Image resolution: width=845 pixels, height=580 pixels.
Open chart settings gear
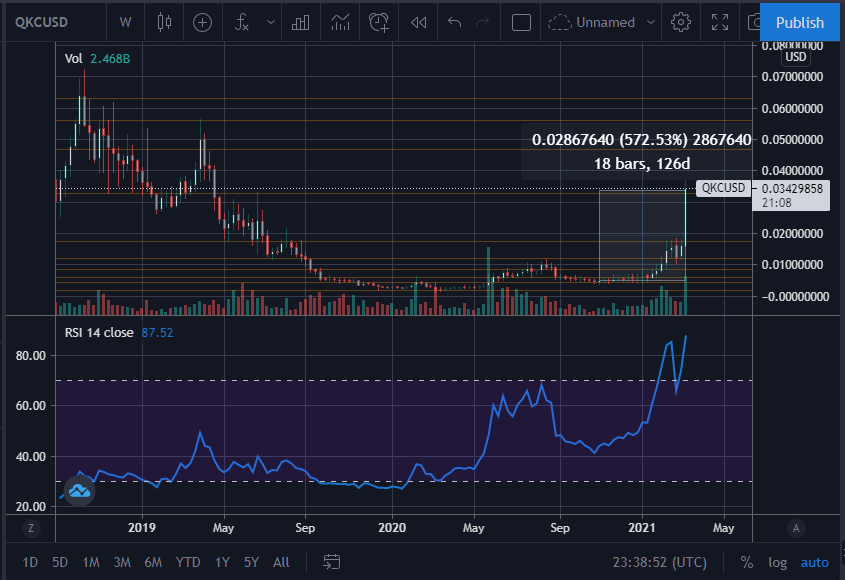(x=681, y=22)
